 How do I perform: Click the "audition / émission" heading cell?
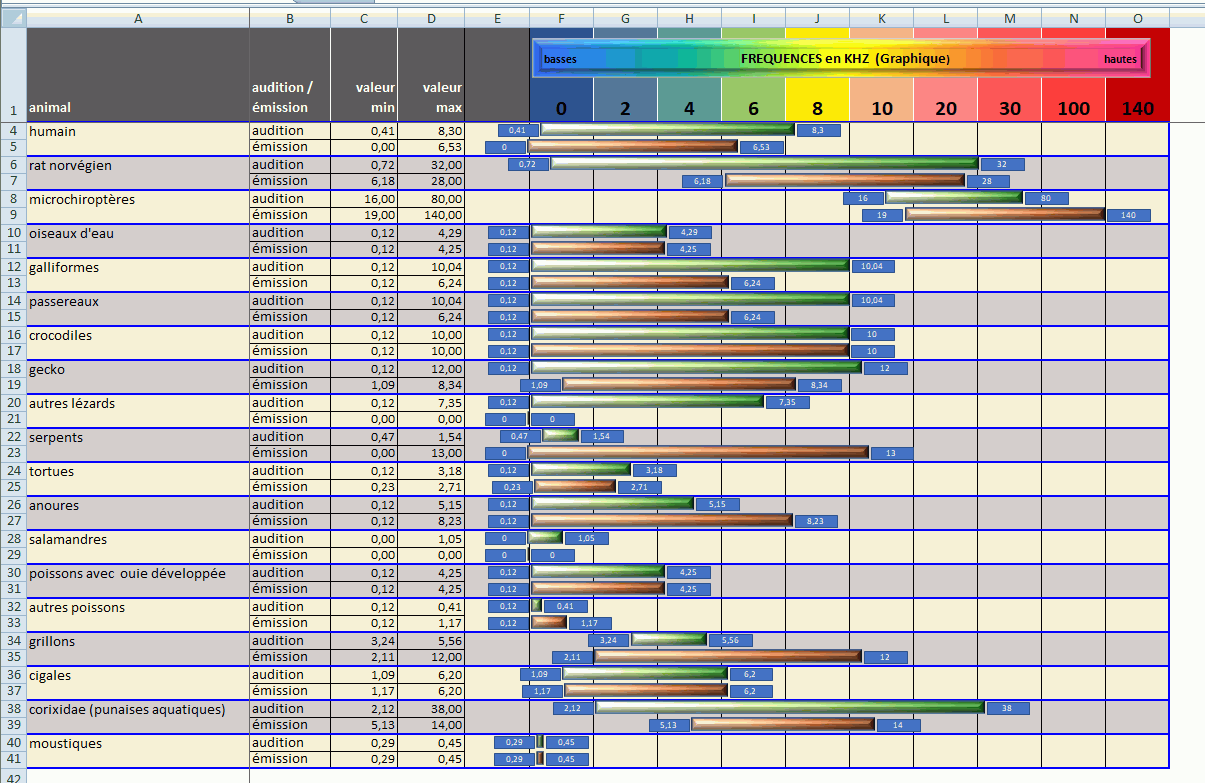pos(290,97)
